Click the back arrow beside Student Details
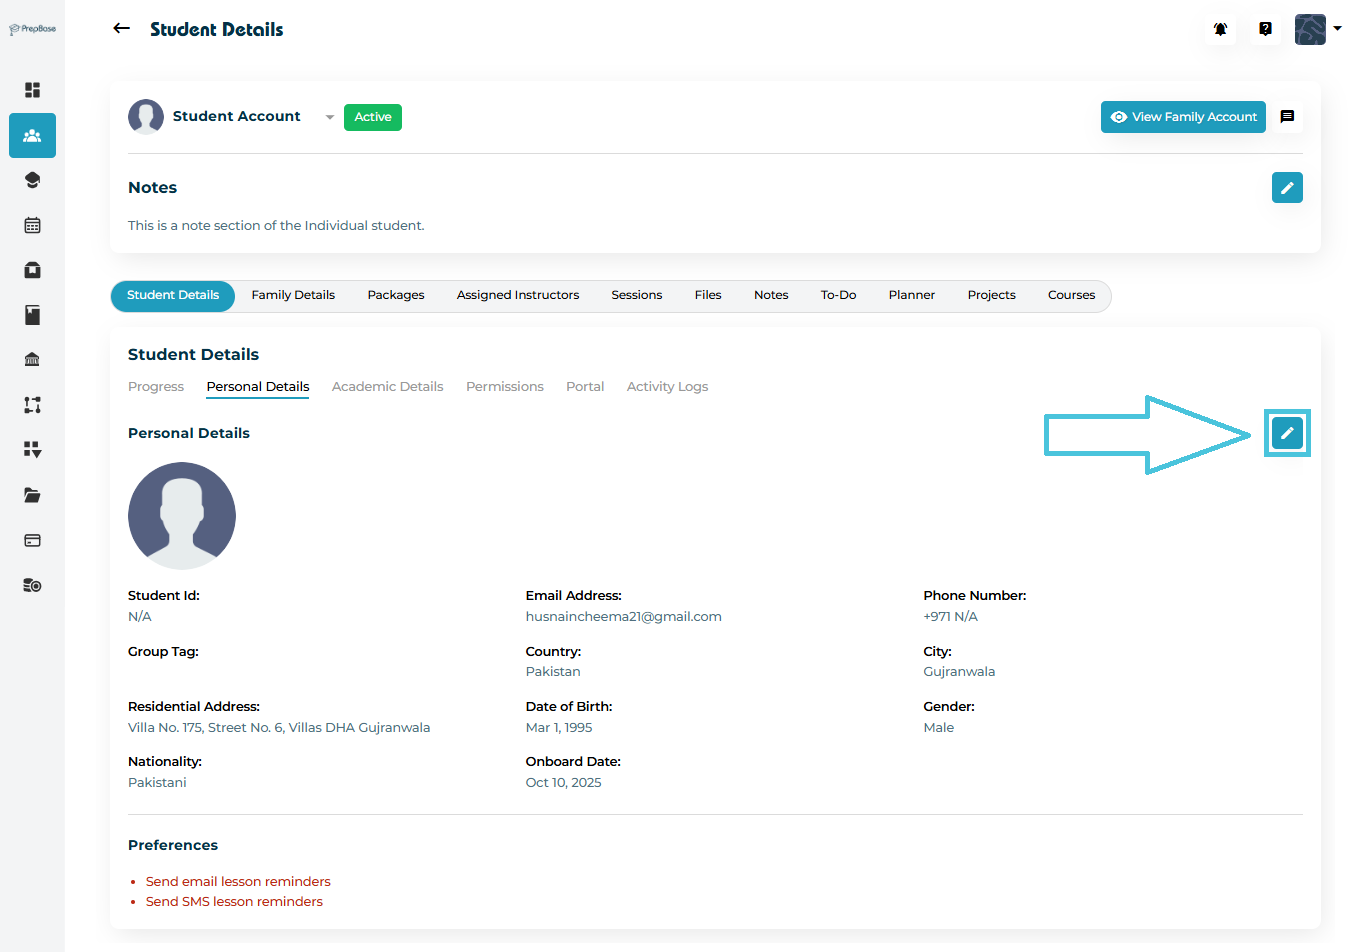1366x952 pixels. [x=122, y=29]
